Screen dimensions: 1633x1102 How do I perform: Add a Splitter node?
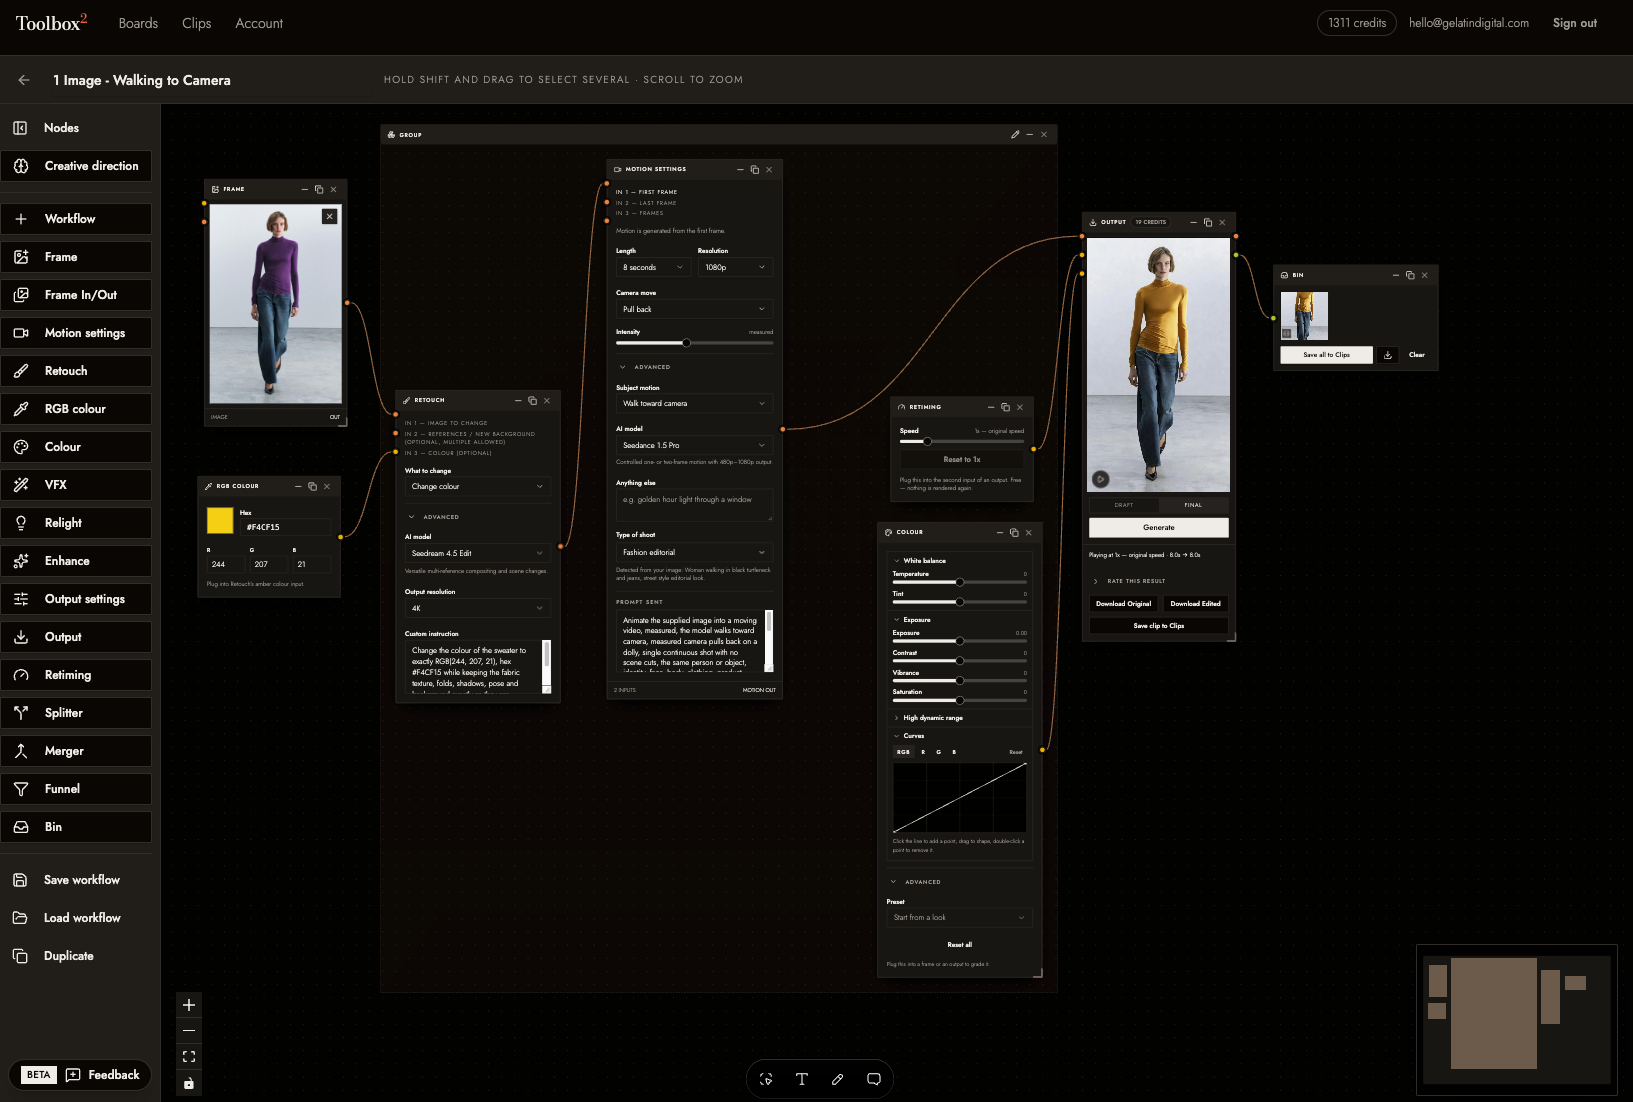tap(76, 713)
